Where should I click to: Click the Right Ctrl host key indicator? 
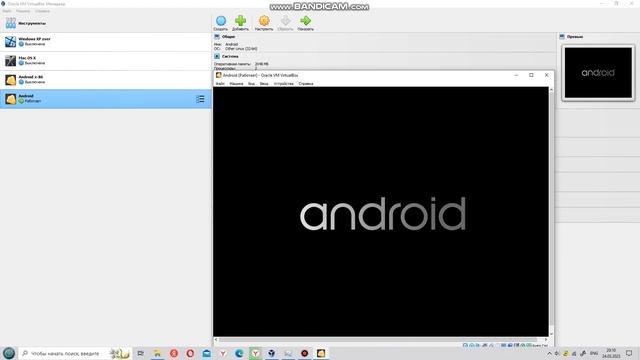(540, 346)
